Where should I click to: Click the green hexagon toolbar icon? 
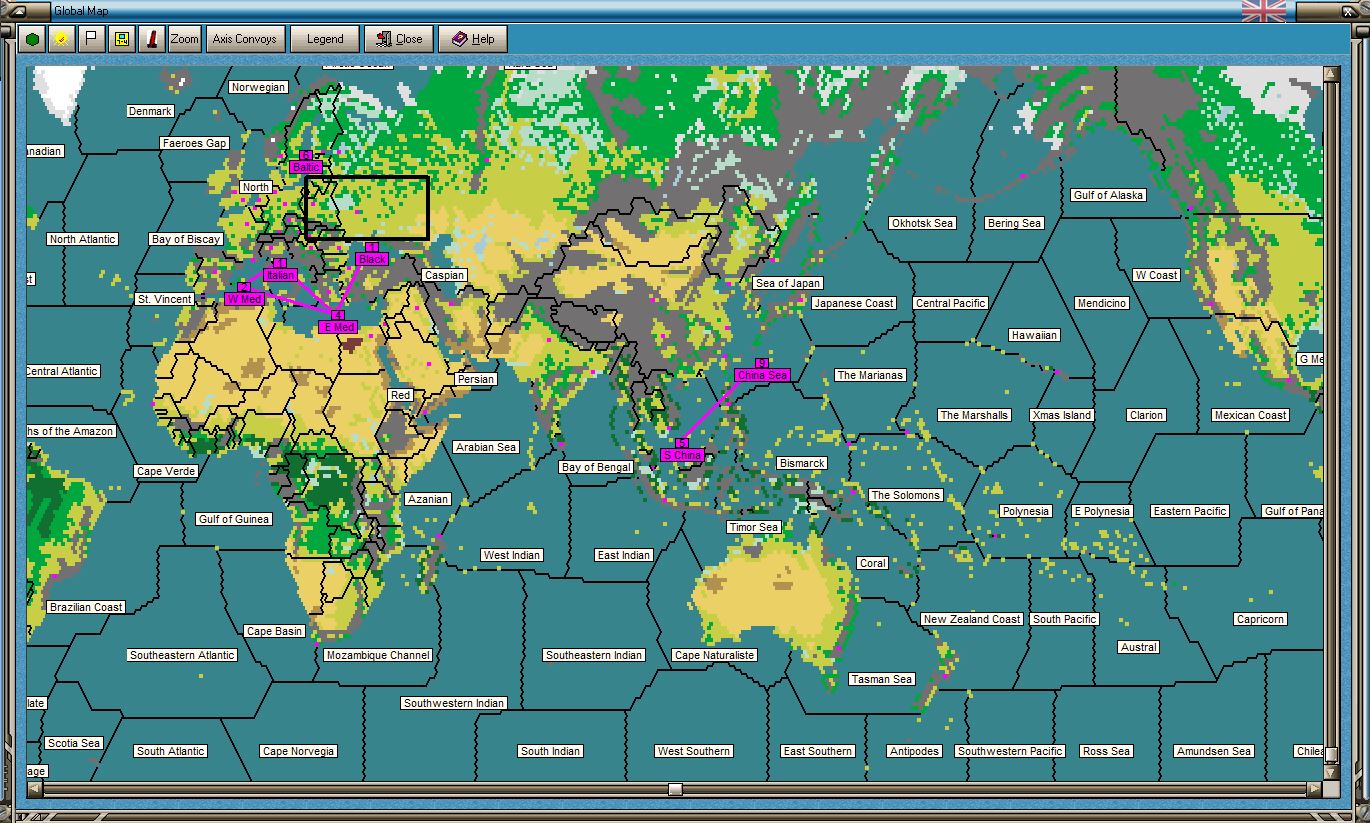tap(33, 39)
